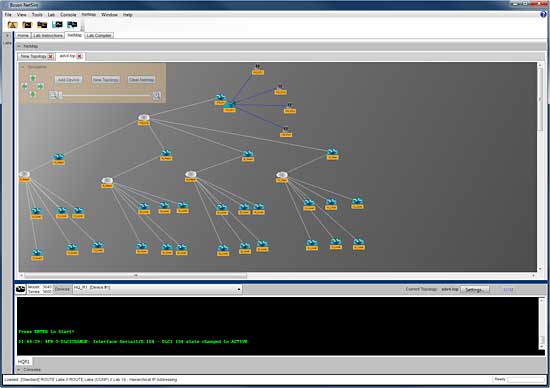Click the pan right green arrow
Screen dimensions: 550x388
[x=40, y=86]
